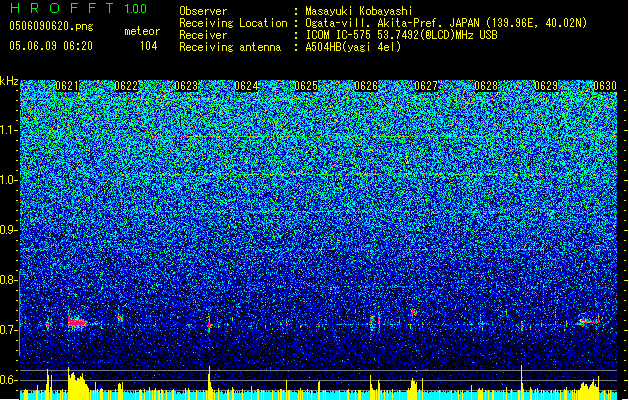Click the meteor echo just past 0622
Viewport: 629px width, 400px height.
(x=120, y=318)
